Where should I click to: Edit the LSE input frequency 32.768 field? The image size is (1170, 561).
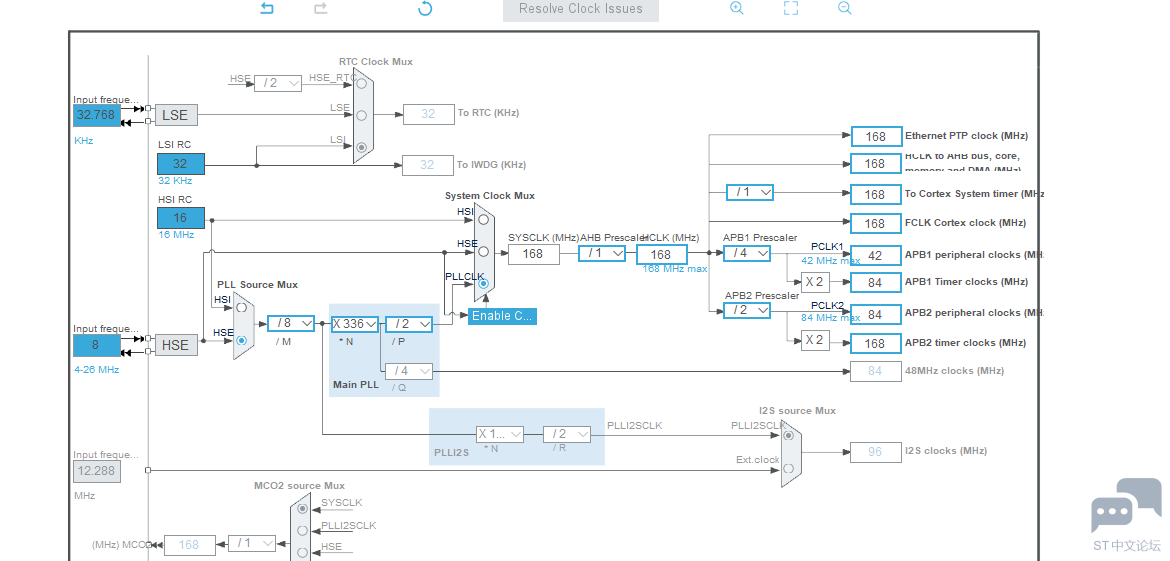pos(97,115)
